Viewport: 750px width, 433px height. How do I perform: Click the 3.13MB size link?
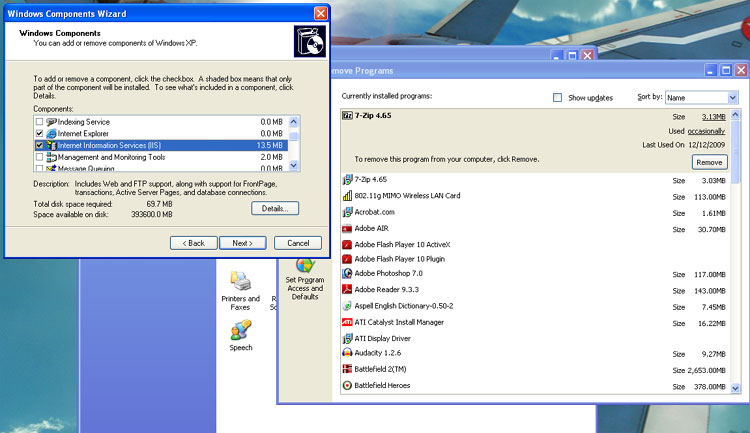714,117
